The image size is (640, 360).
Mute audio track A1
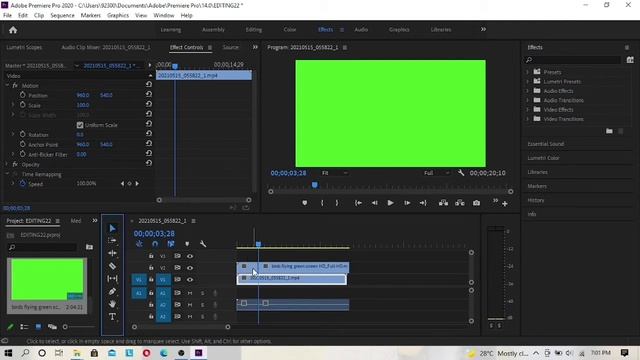point(190,293)
